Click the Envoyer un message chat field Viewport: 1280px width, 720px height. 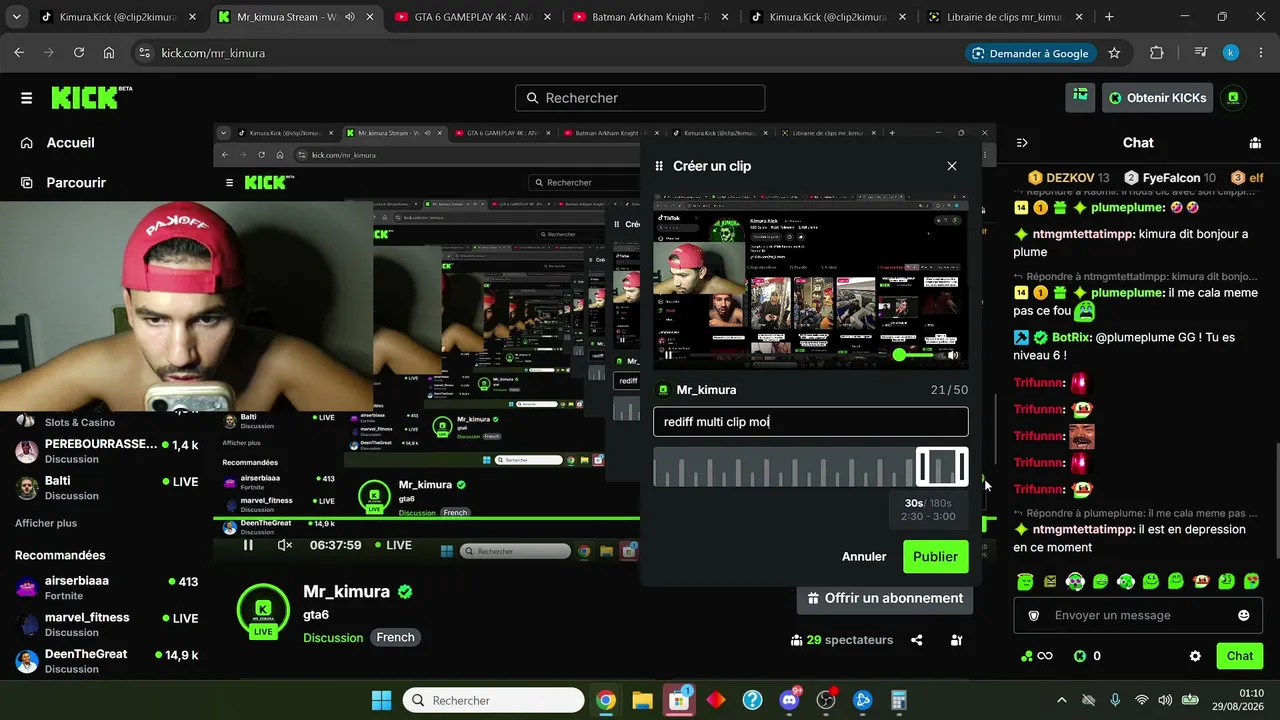tap(1138, 615)
